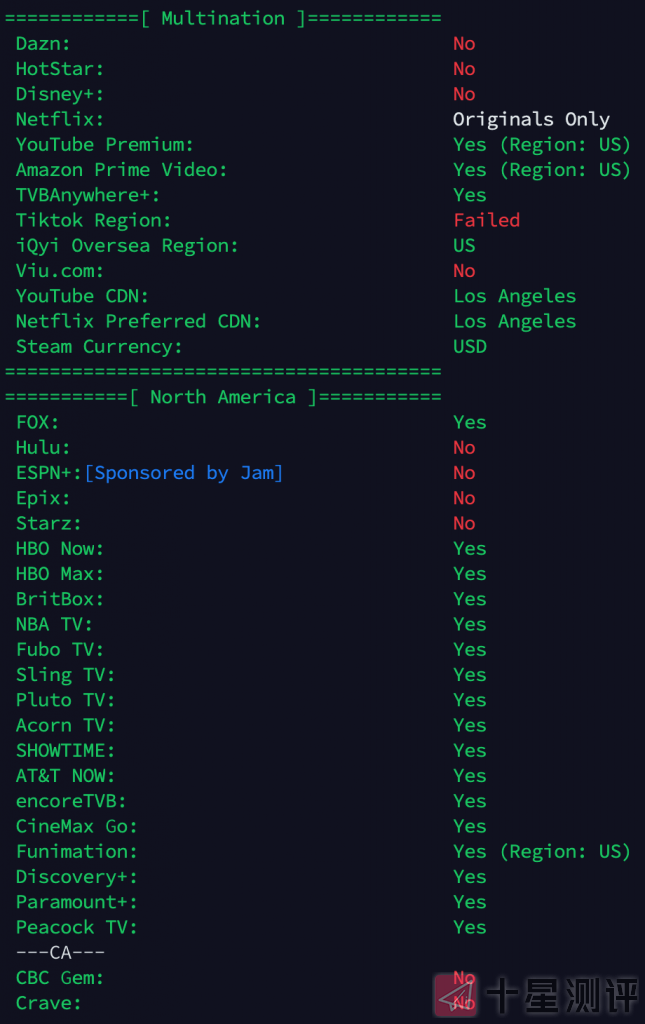Select the "Funimation:" label

77,852
